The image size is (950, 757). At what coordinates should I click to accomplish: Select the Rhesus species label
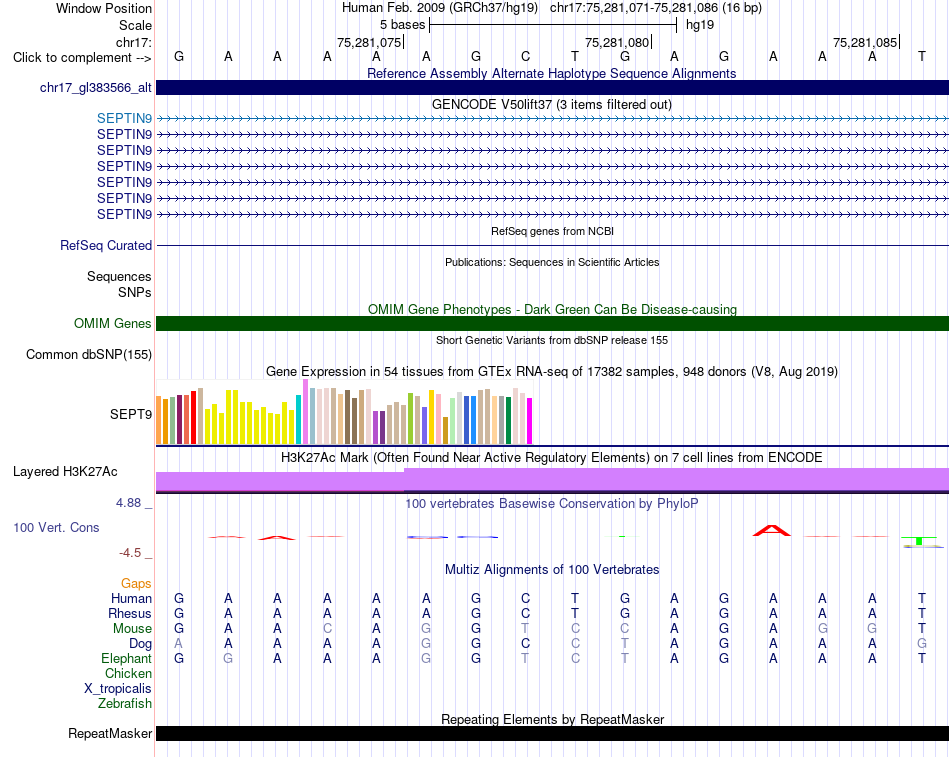[130, 613]
